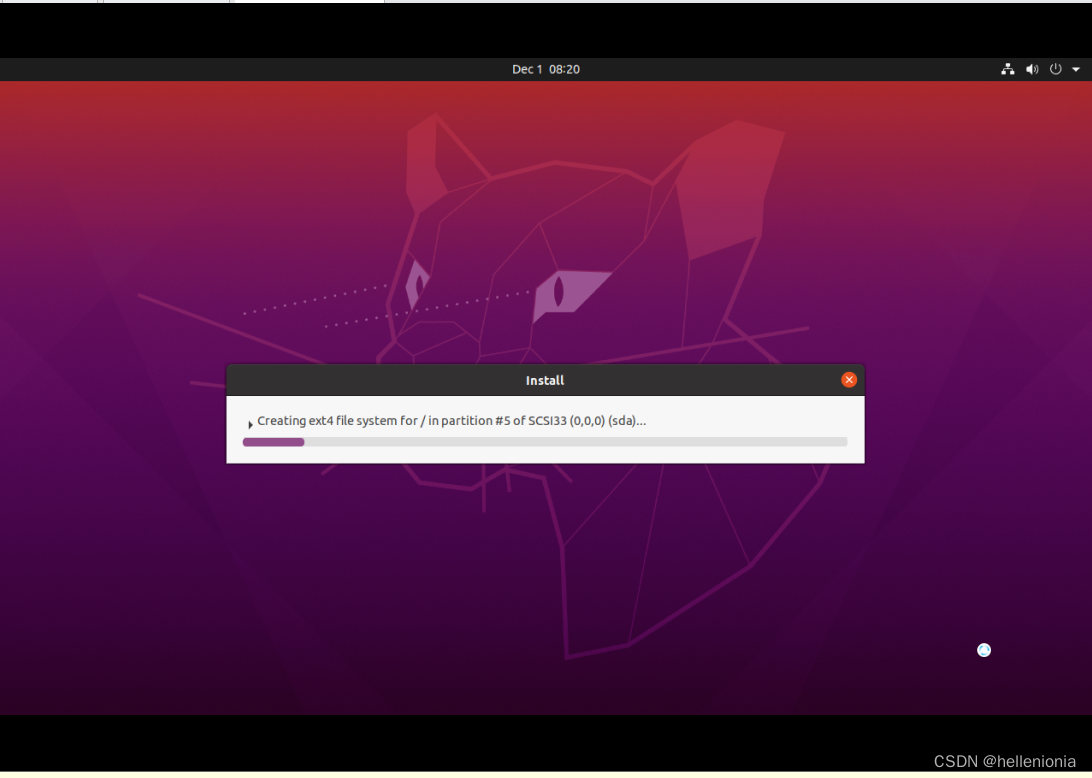The image size is (1092, 778).
Task: Open system status menu via top-right chevron
Action: pyautogui.click(x=1076, y=69)
